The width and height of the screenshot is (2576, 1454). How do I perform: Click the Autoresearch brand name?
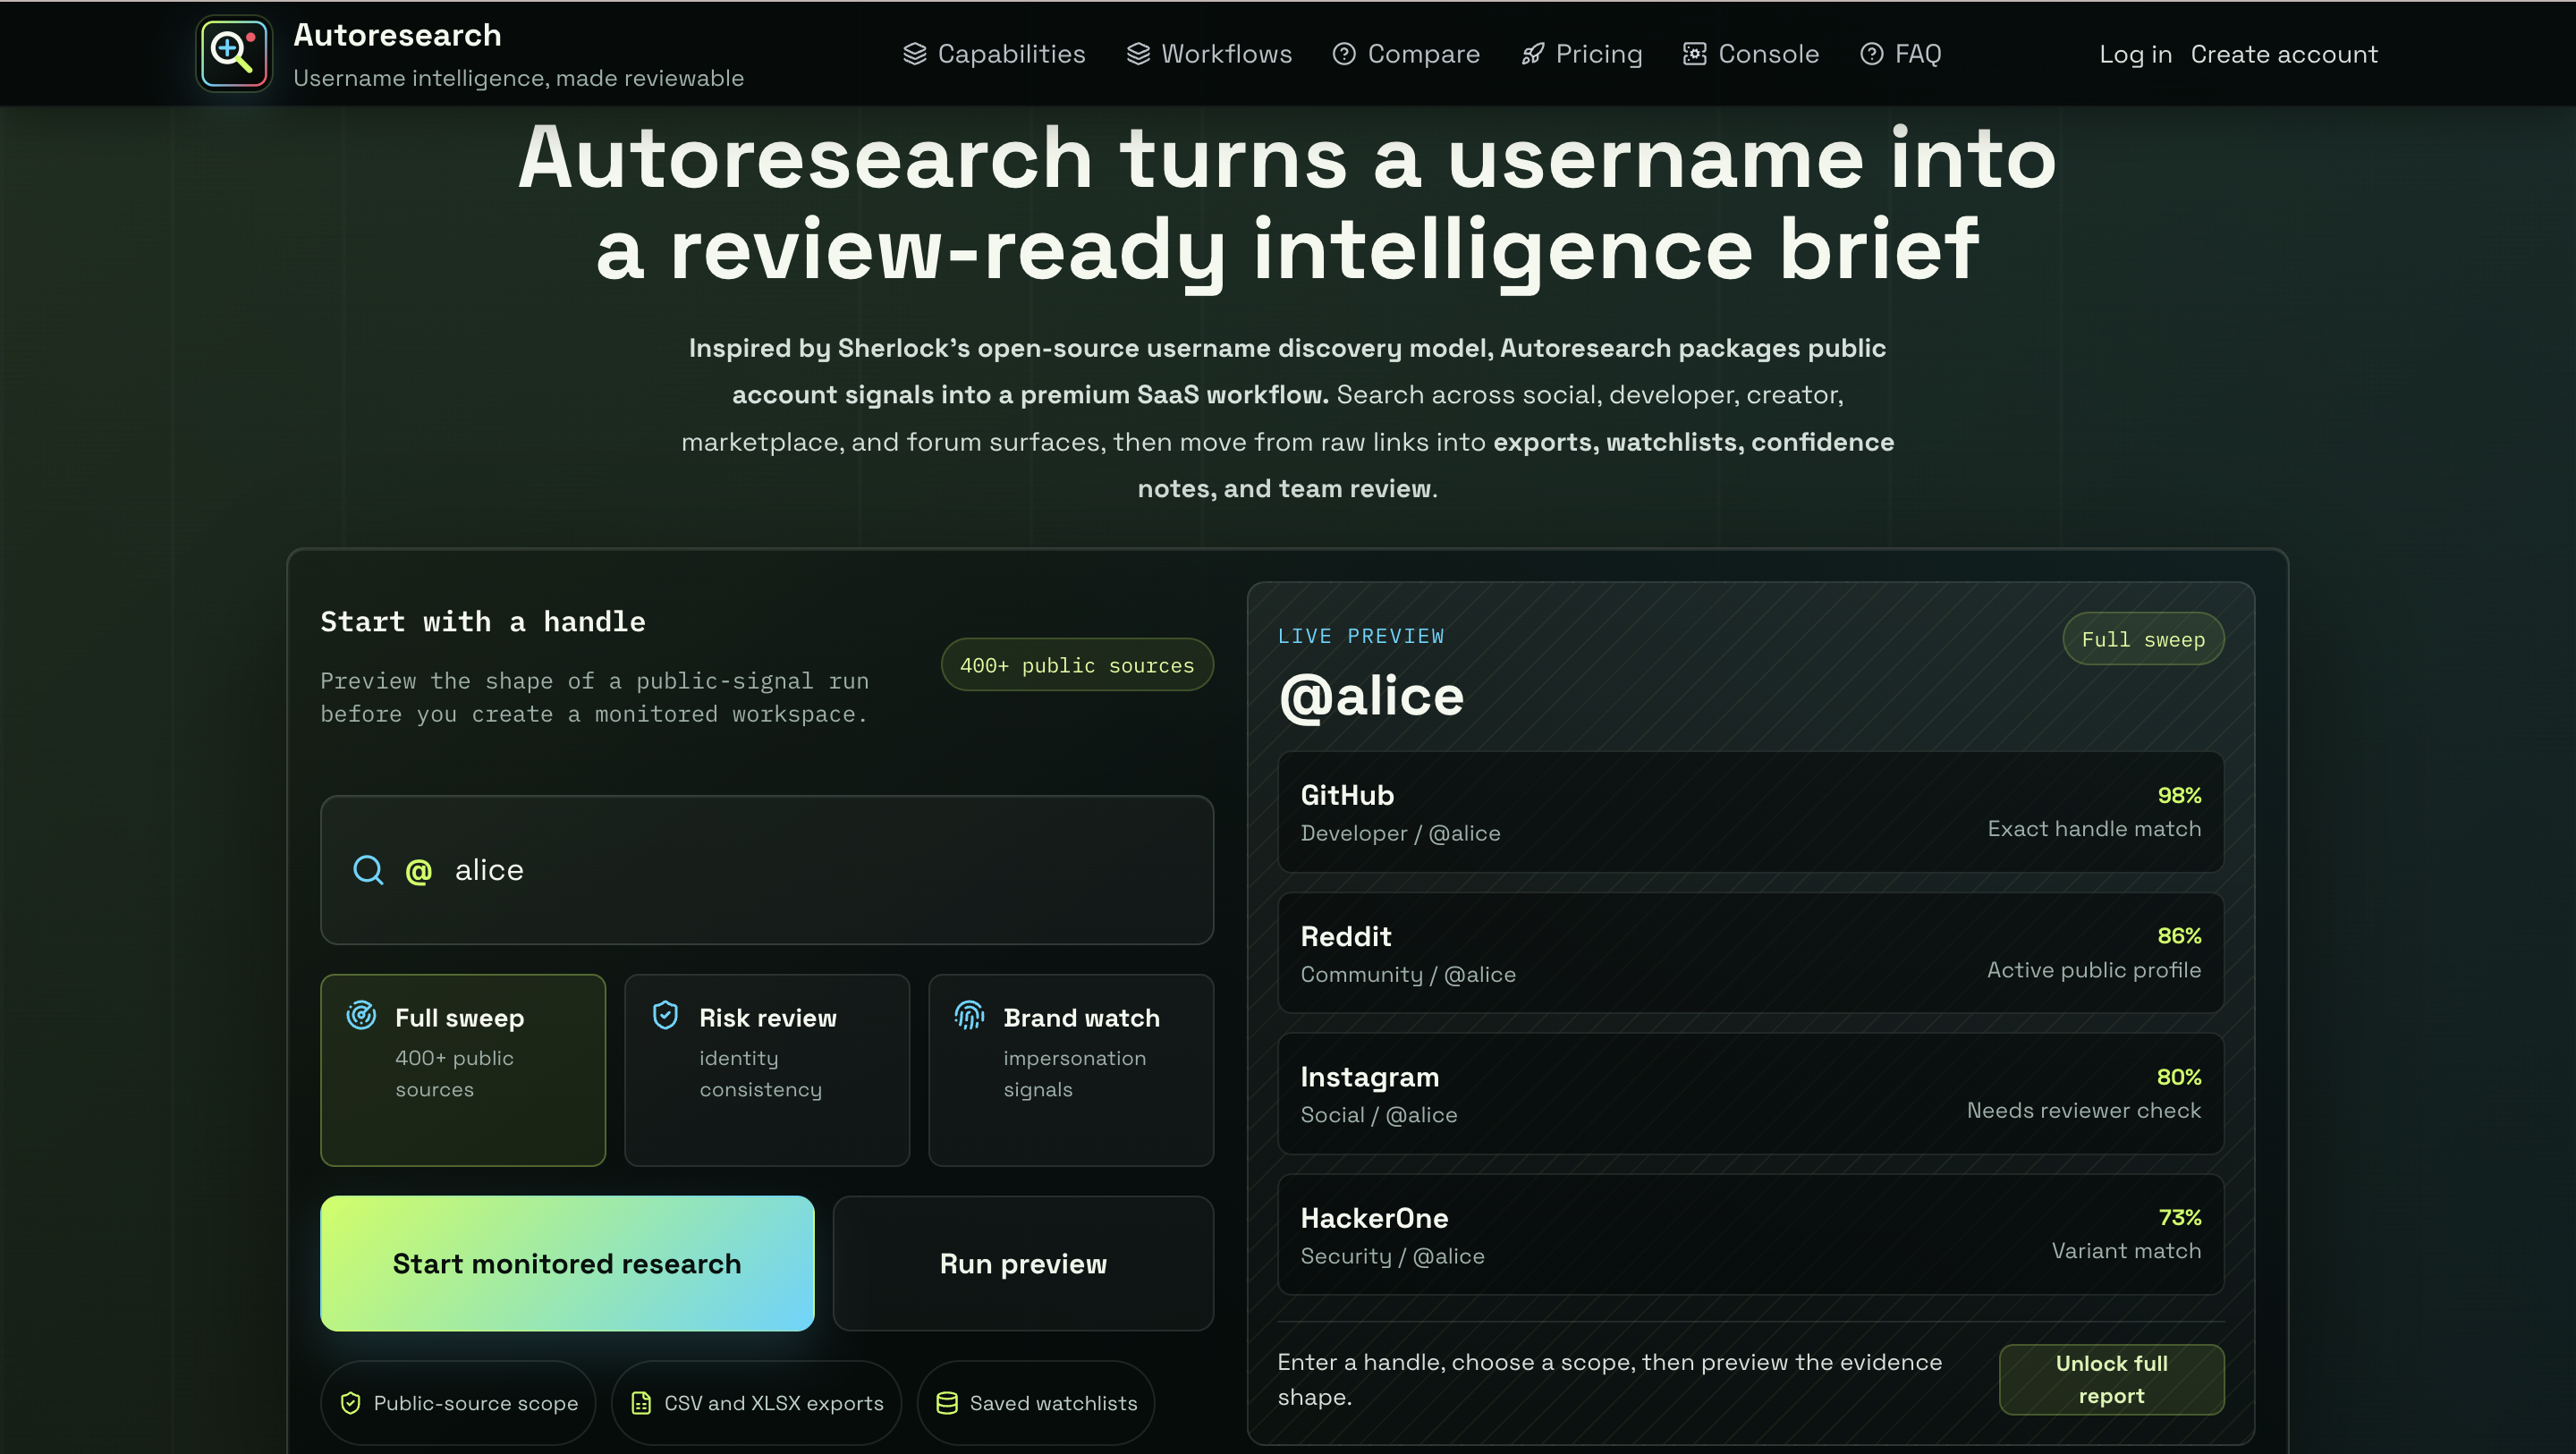pos(397,35)
